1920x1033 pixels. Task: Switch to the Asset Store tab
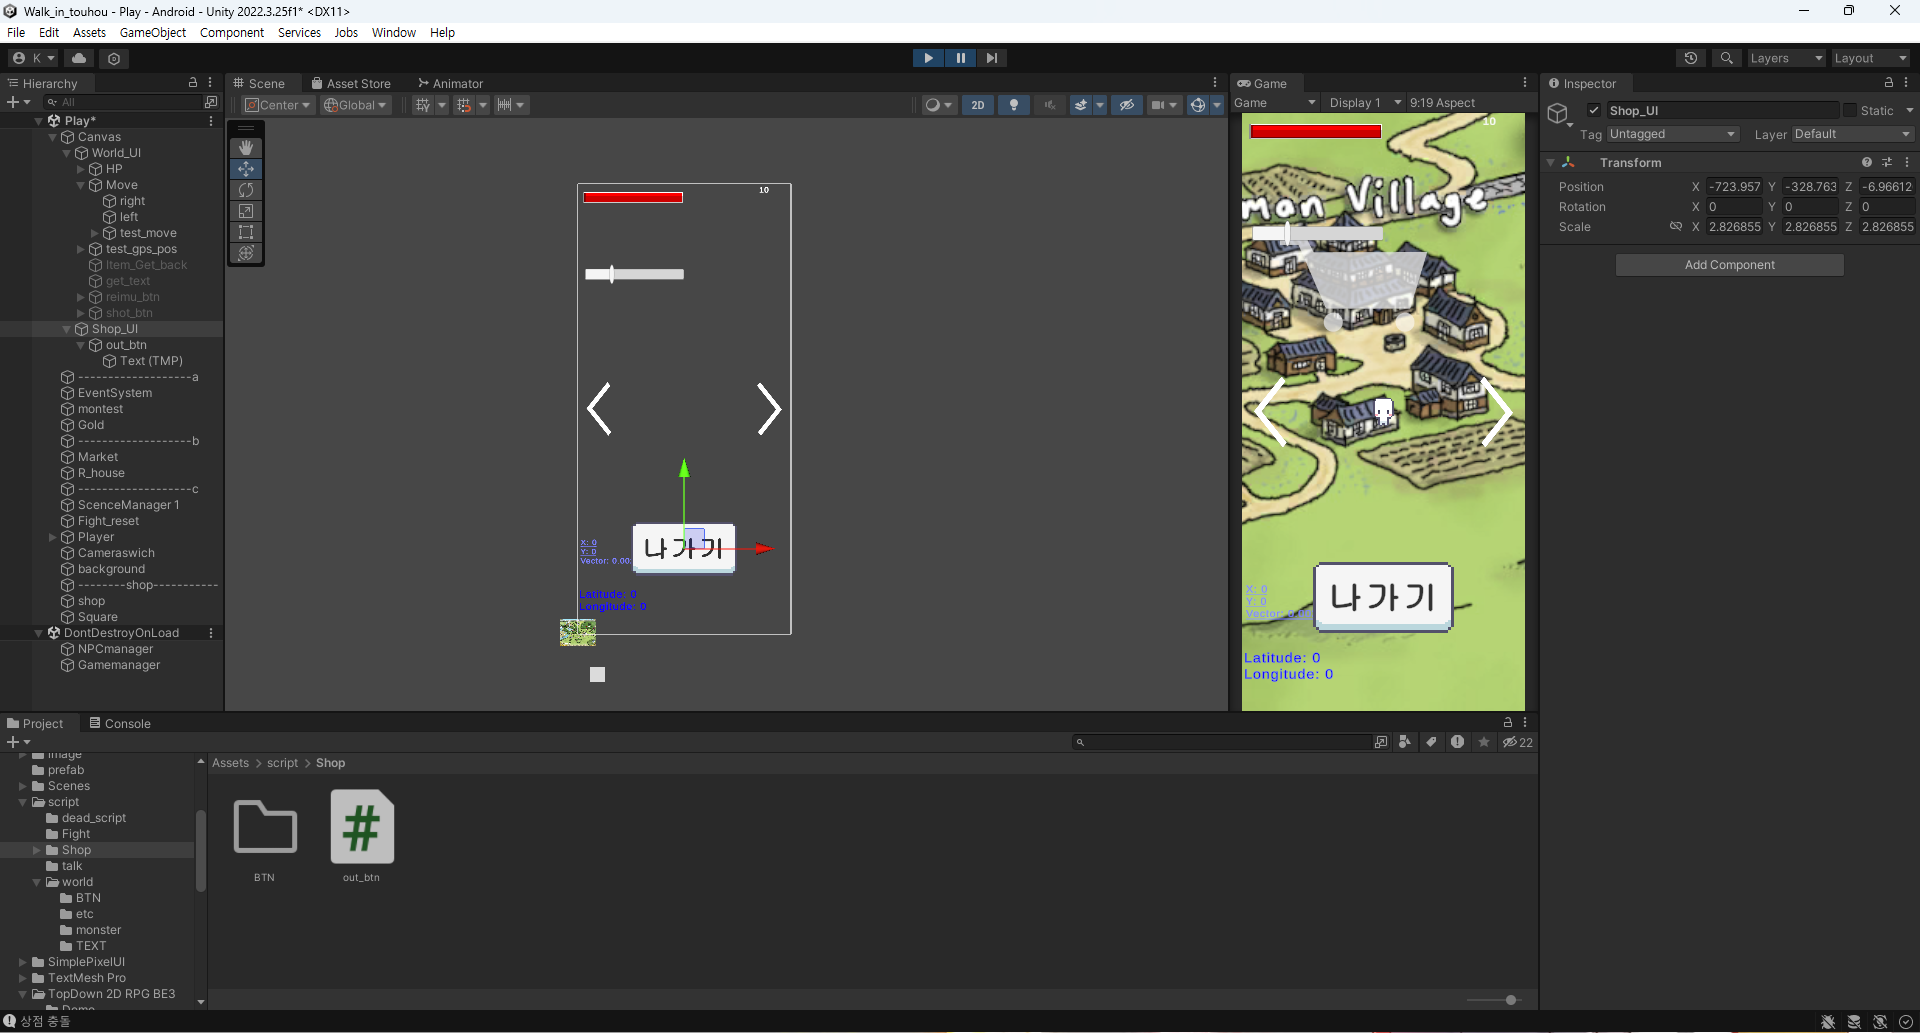click(351, 84)
